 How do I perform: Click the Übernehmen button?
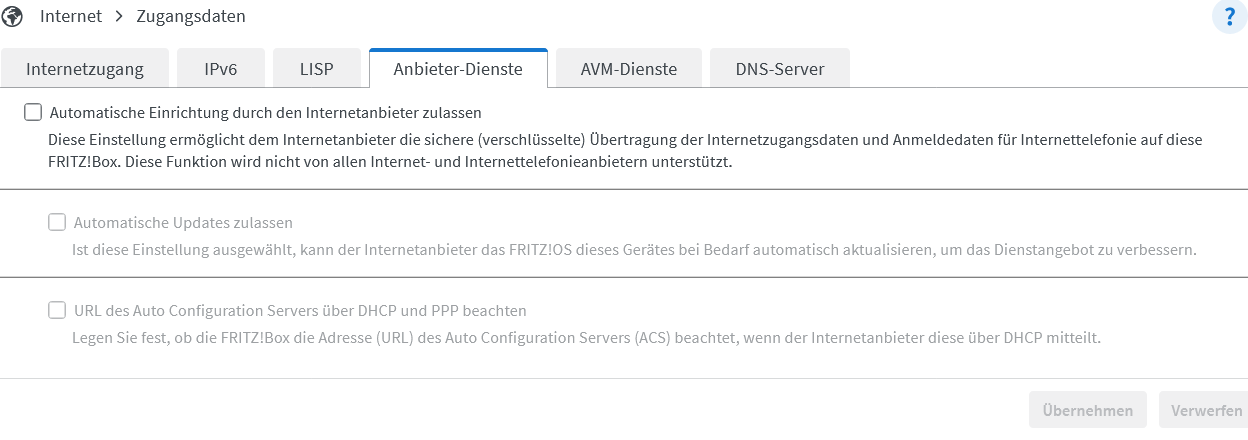click(1087, 410)
